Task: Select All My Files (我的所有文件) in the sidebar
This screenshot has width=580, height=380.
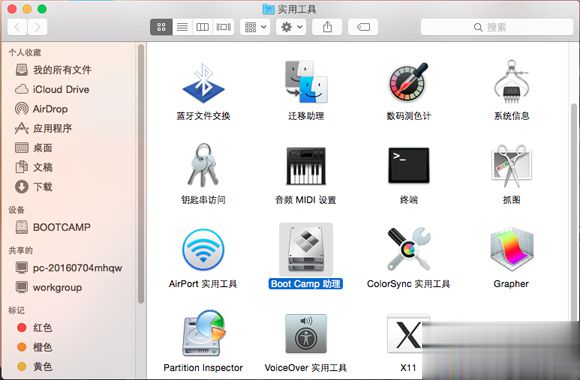Action: tap(54, 70)
